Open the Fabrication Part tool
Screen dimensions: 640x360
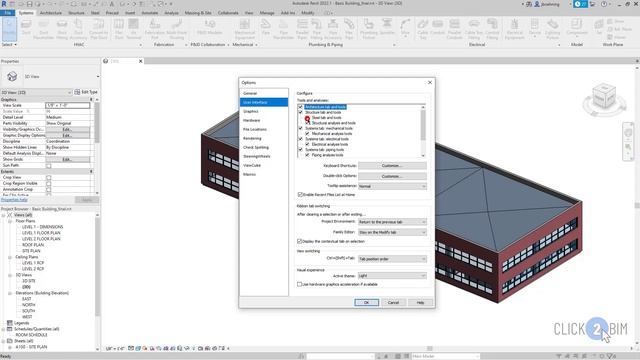click(x=155, y=29)
